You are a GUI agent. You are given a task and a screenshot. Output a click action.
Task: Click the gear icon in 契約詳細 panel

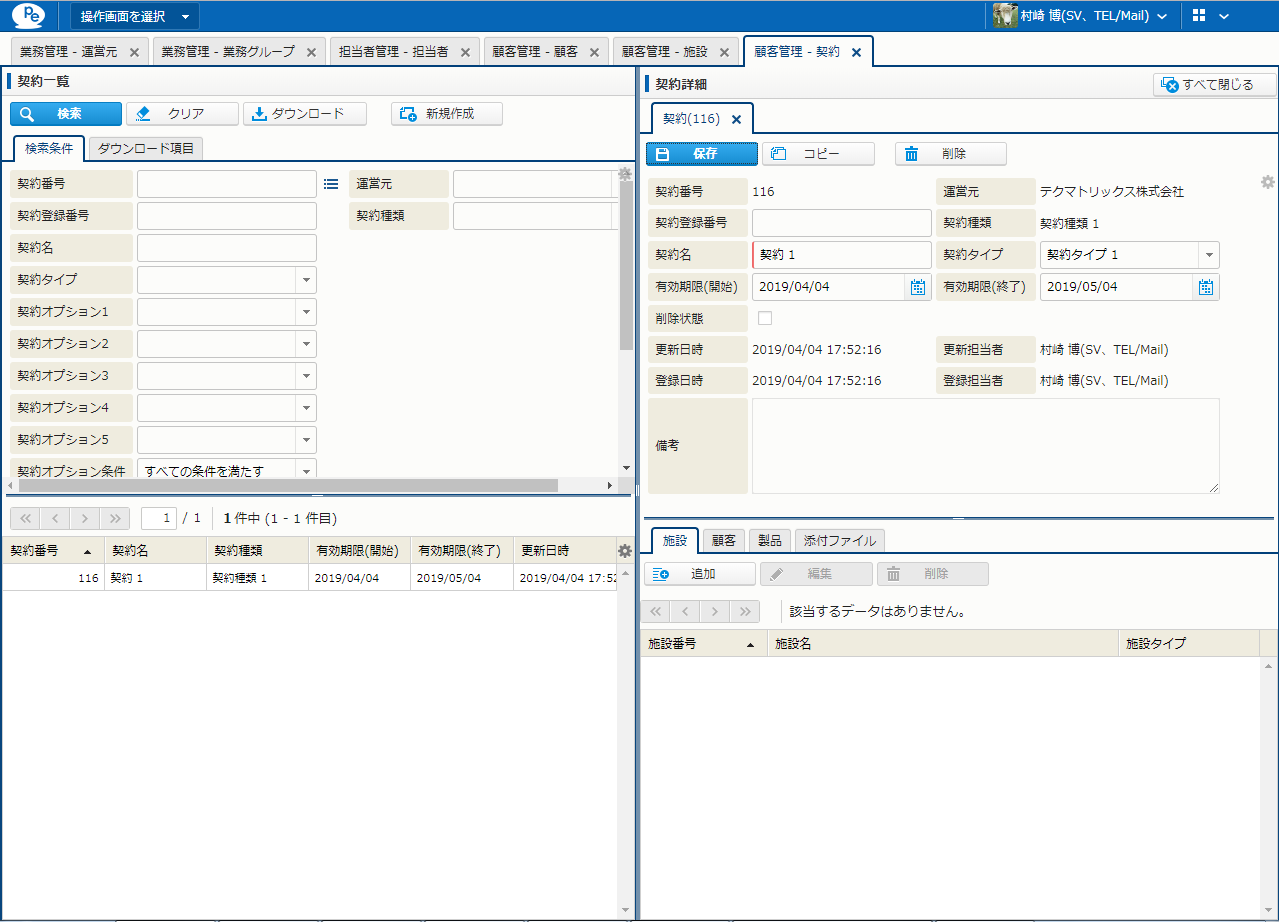coord(1267,182)
